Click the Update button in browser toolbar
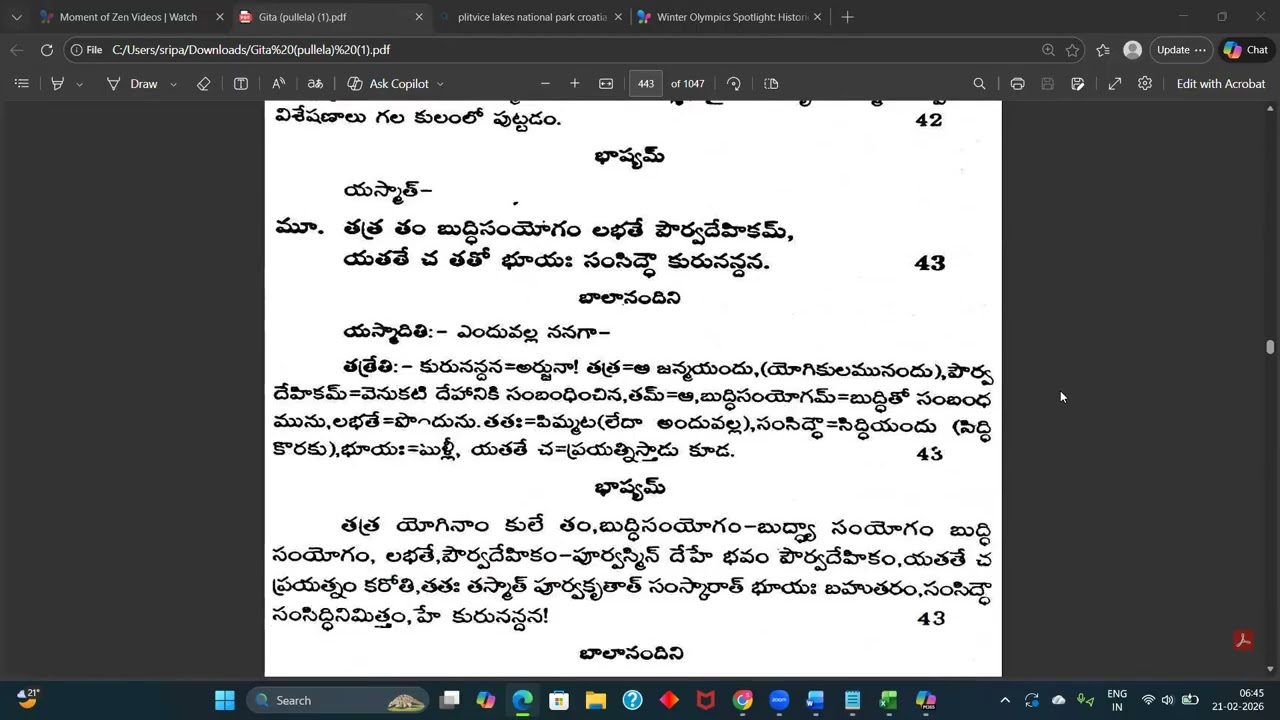 pyautogui.click(x=1181, y=50)
